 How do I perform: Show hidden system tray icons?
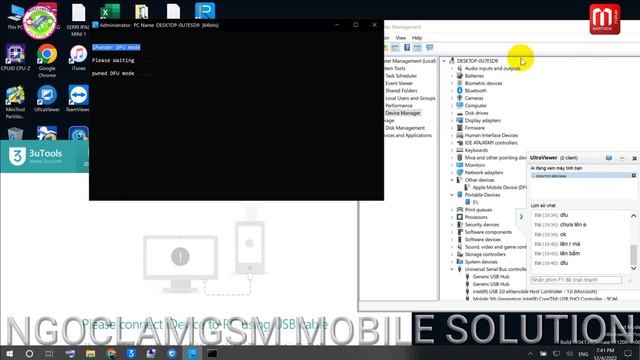[x=530, y=353]
